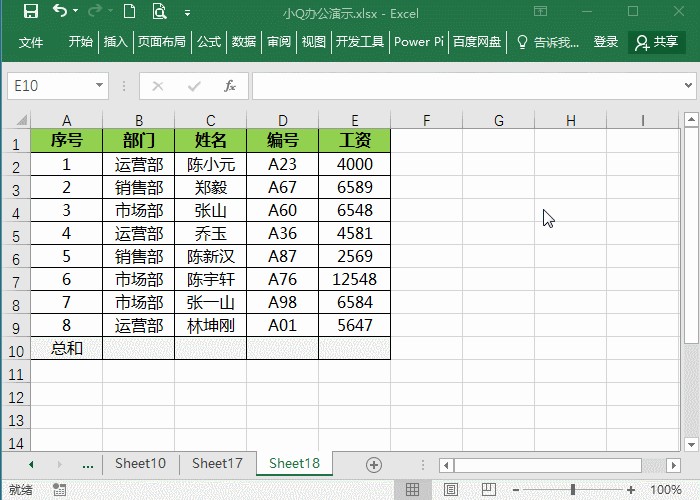Switch to Normal view layout
700x500 pixels.
412,490
